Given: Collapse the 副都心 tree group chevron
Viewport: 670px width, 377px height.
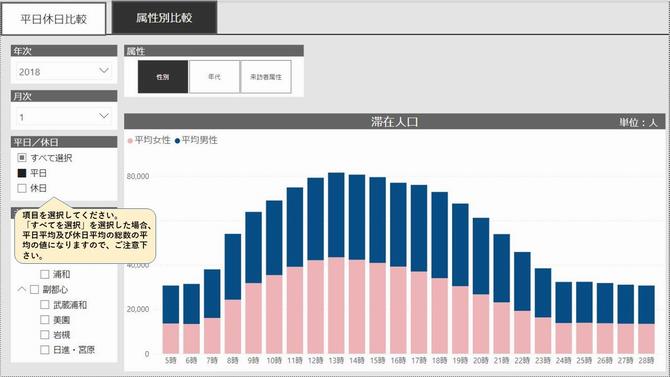Looking at the screenshot, I should pos(22,289).
